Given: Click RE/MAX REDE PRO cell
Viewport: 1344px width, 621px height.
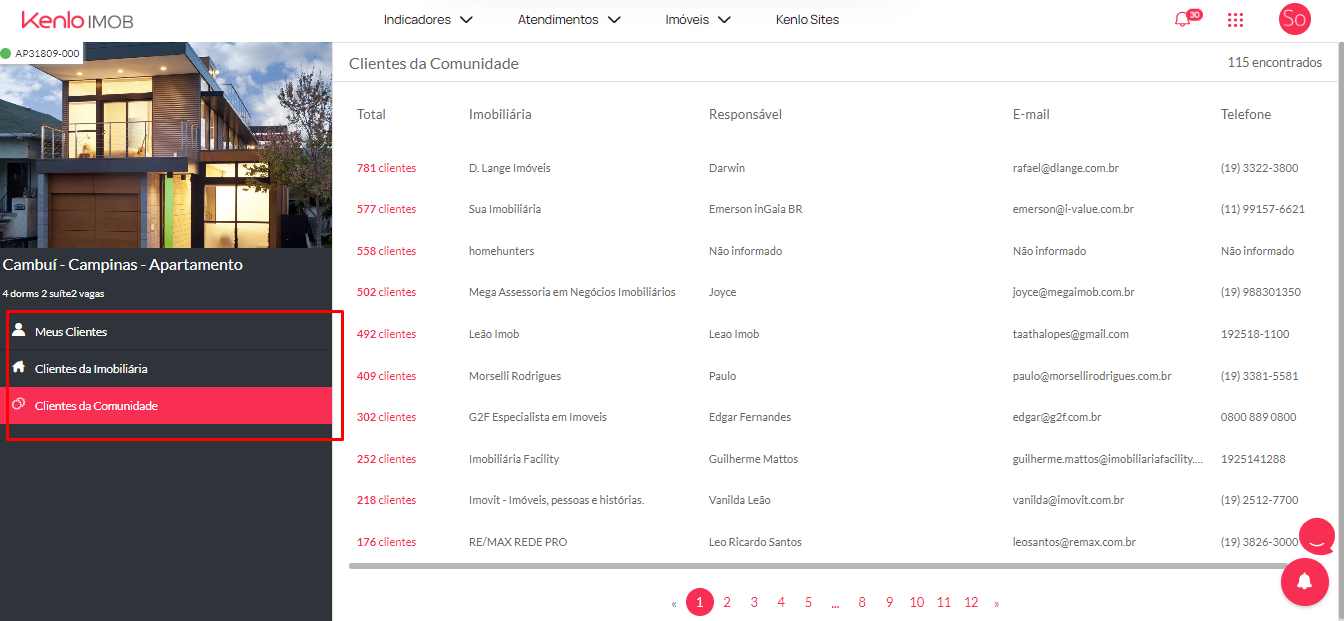Looking at the screenshot, I should tap(518, 542).
